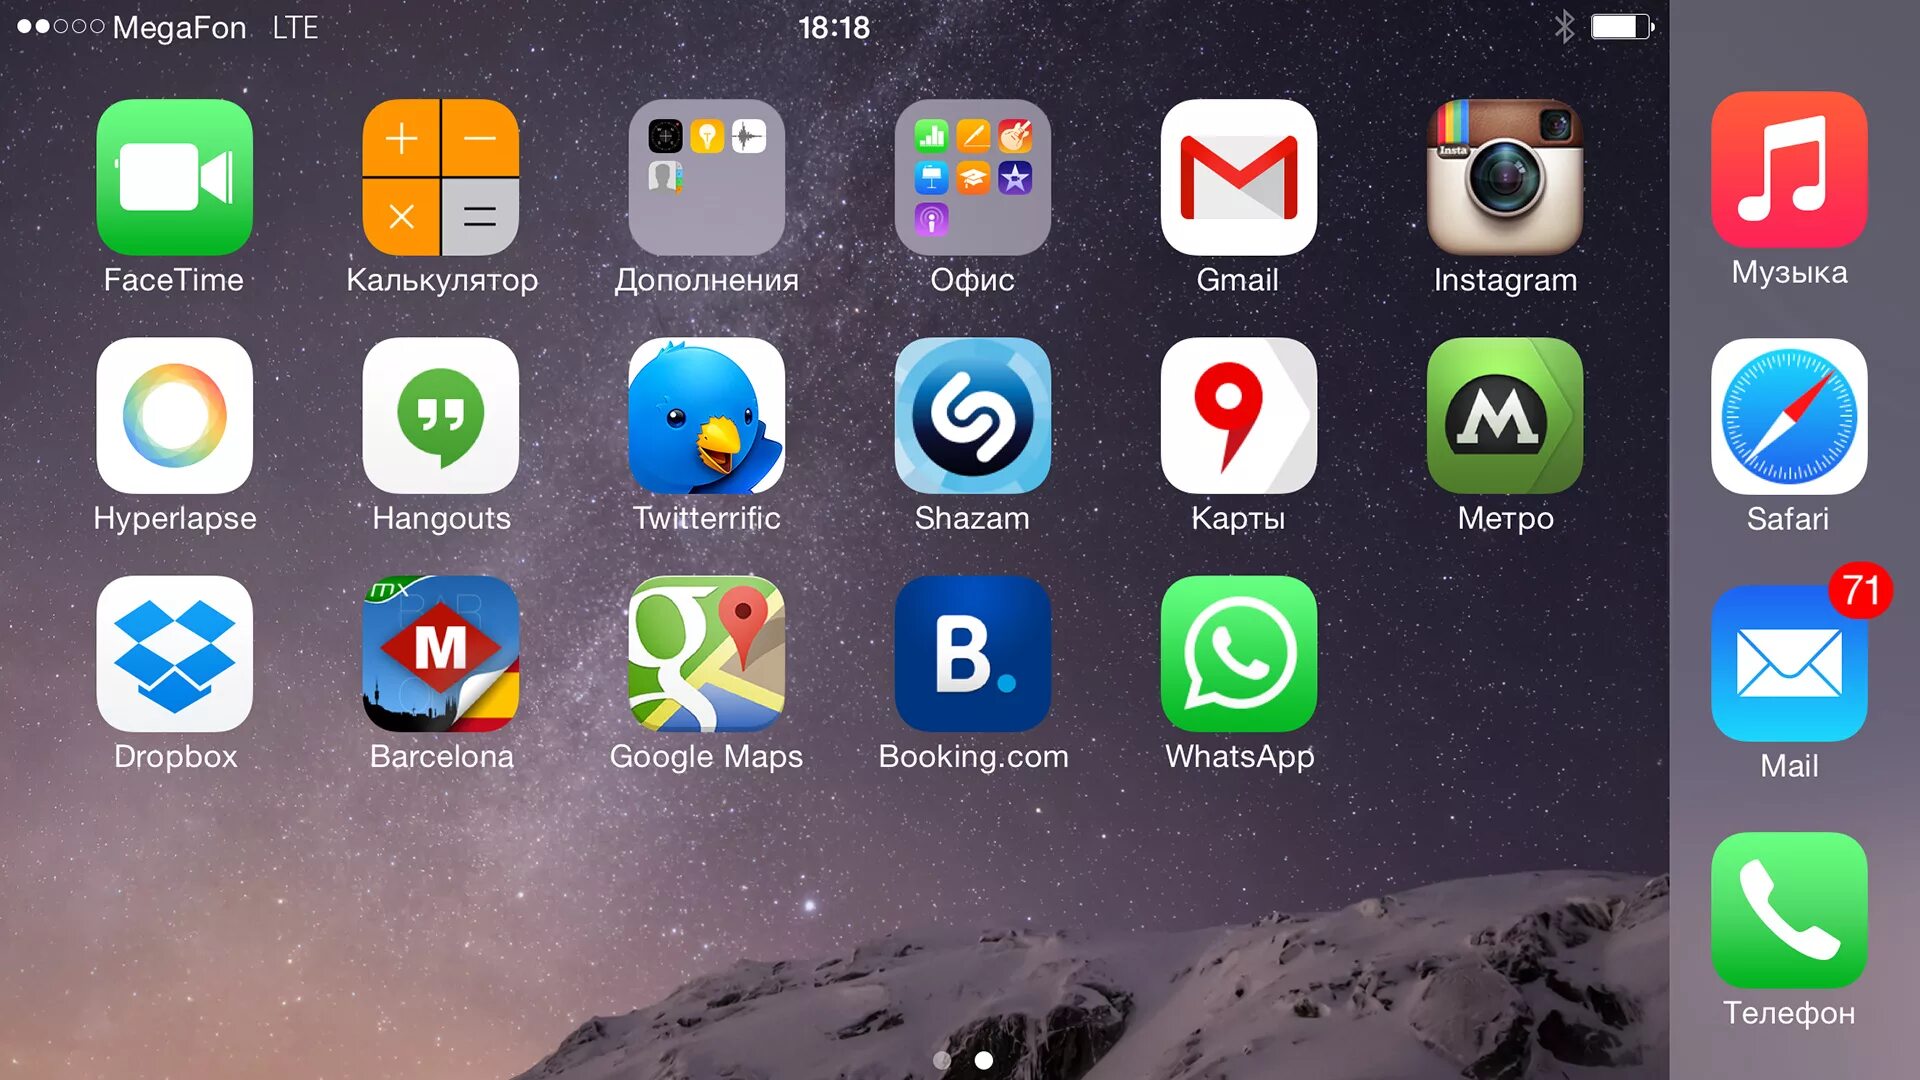Launch Shazam to identify music
The image size is (1920, 1080).
pos(972,417)
